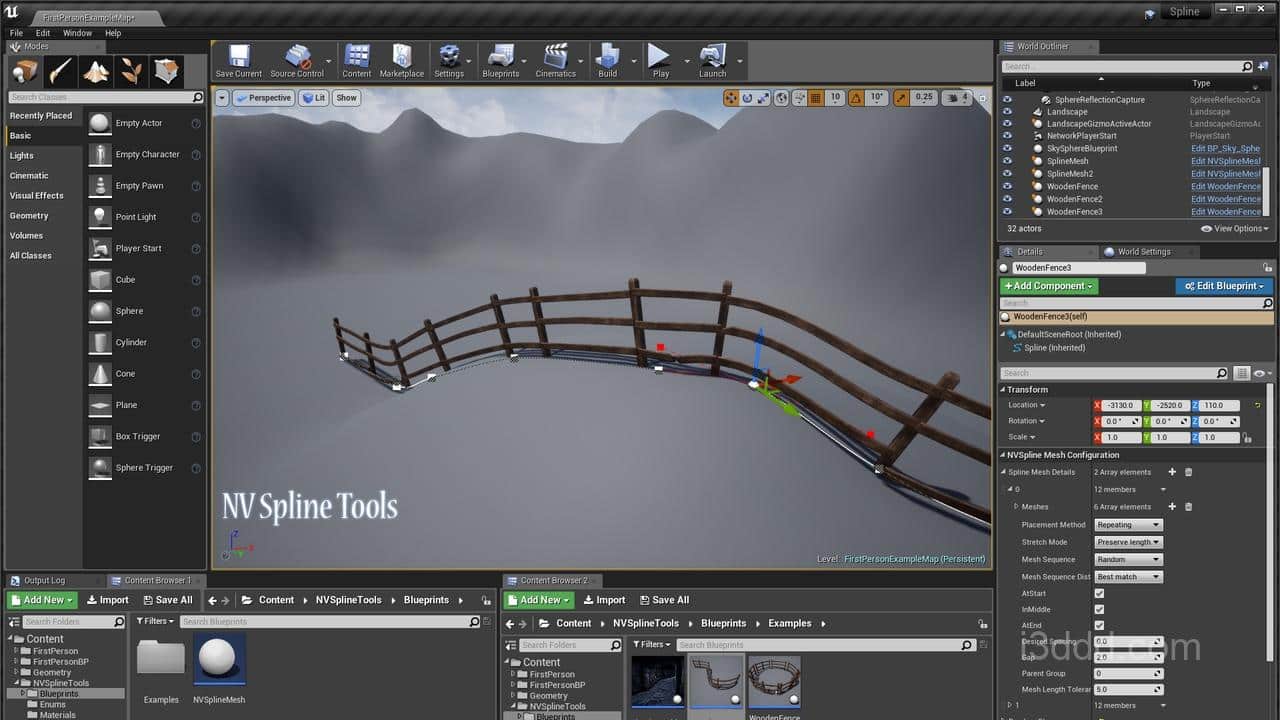The image size is (1280, 720).
Task: Select the Foliage mode leaf icon
Action: coord(131,71)
